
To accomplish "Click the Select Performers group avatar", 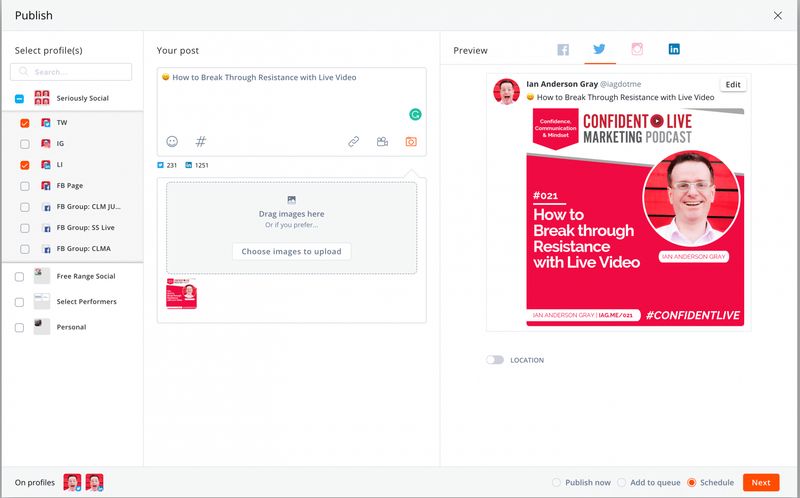I will tap(42, 301).
